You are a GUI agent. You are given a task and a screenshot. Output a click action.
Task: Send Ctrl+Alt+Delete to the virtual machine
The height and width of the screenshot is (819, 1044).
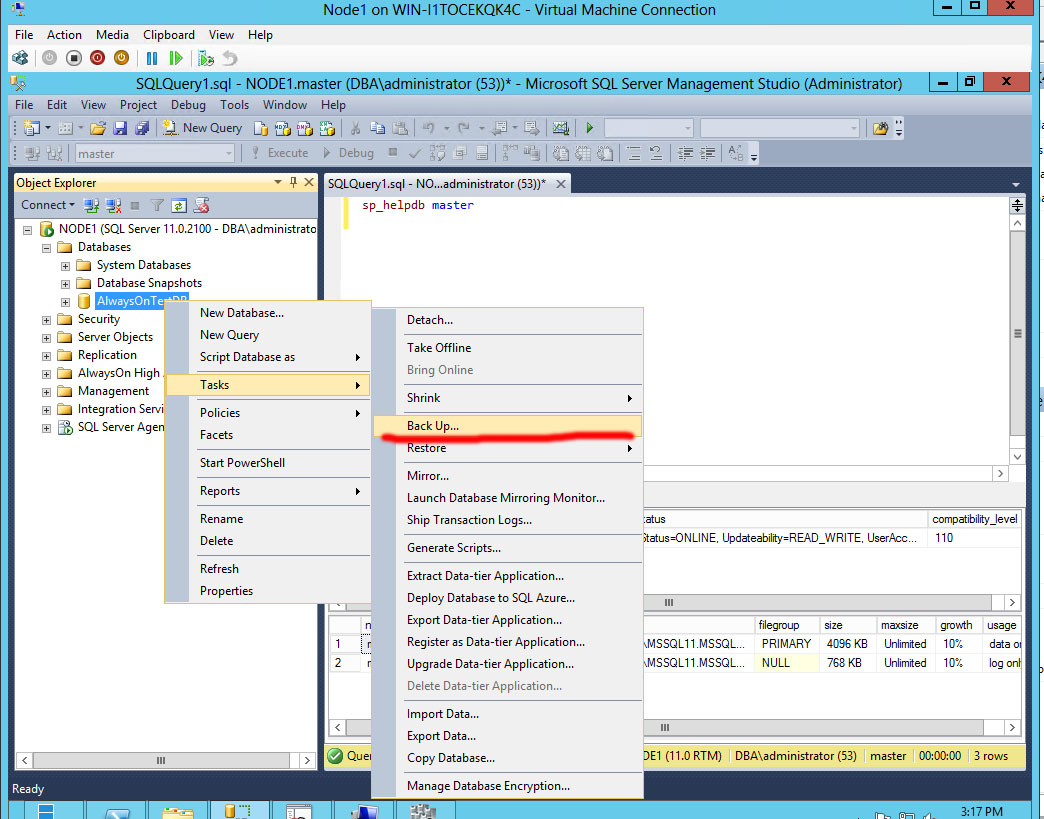20,58
